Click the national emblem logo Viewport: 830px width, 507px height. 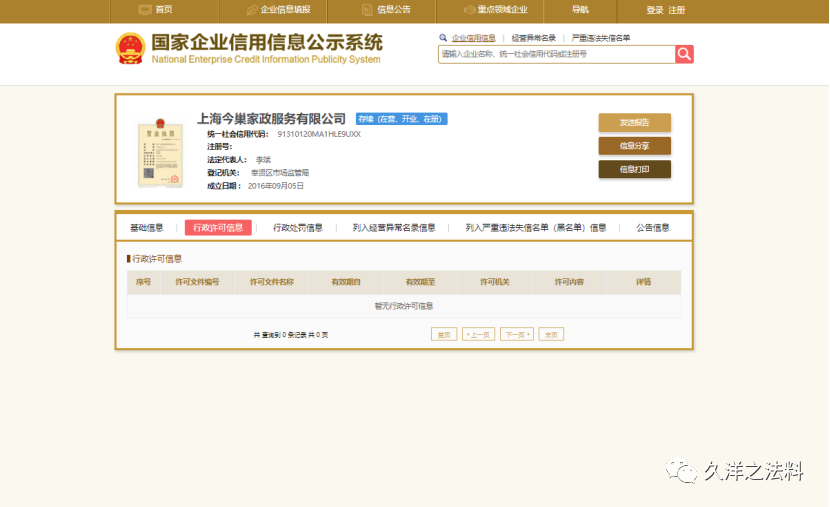(130, 48)
